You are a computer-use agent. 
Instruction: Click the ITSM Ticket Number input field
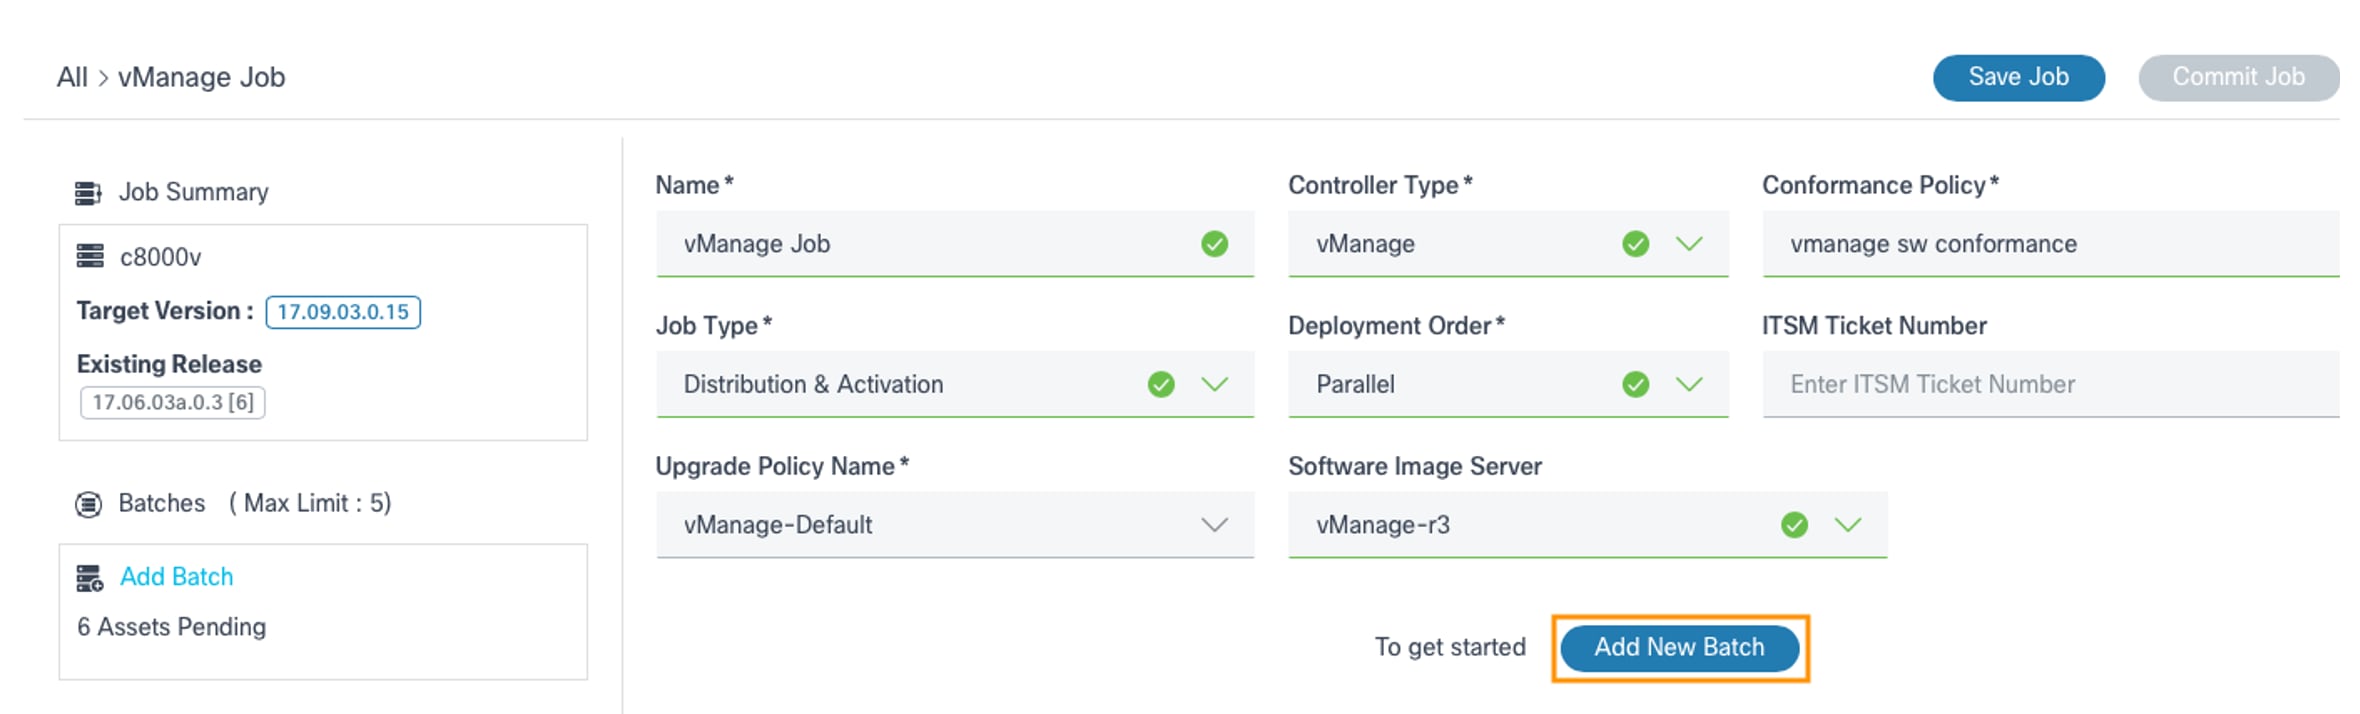(x=2050, y=384)
